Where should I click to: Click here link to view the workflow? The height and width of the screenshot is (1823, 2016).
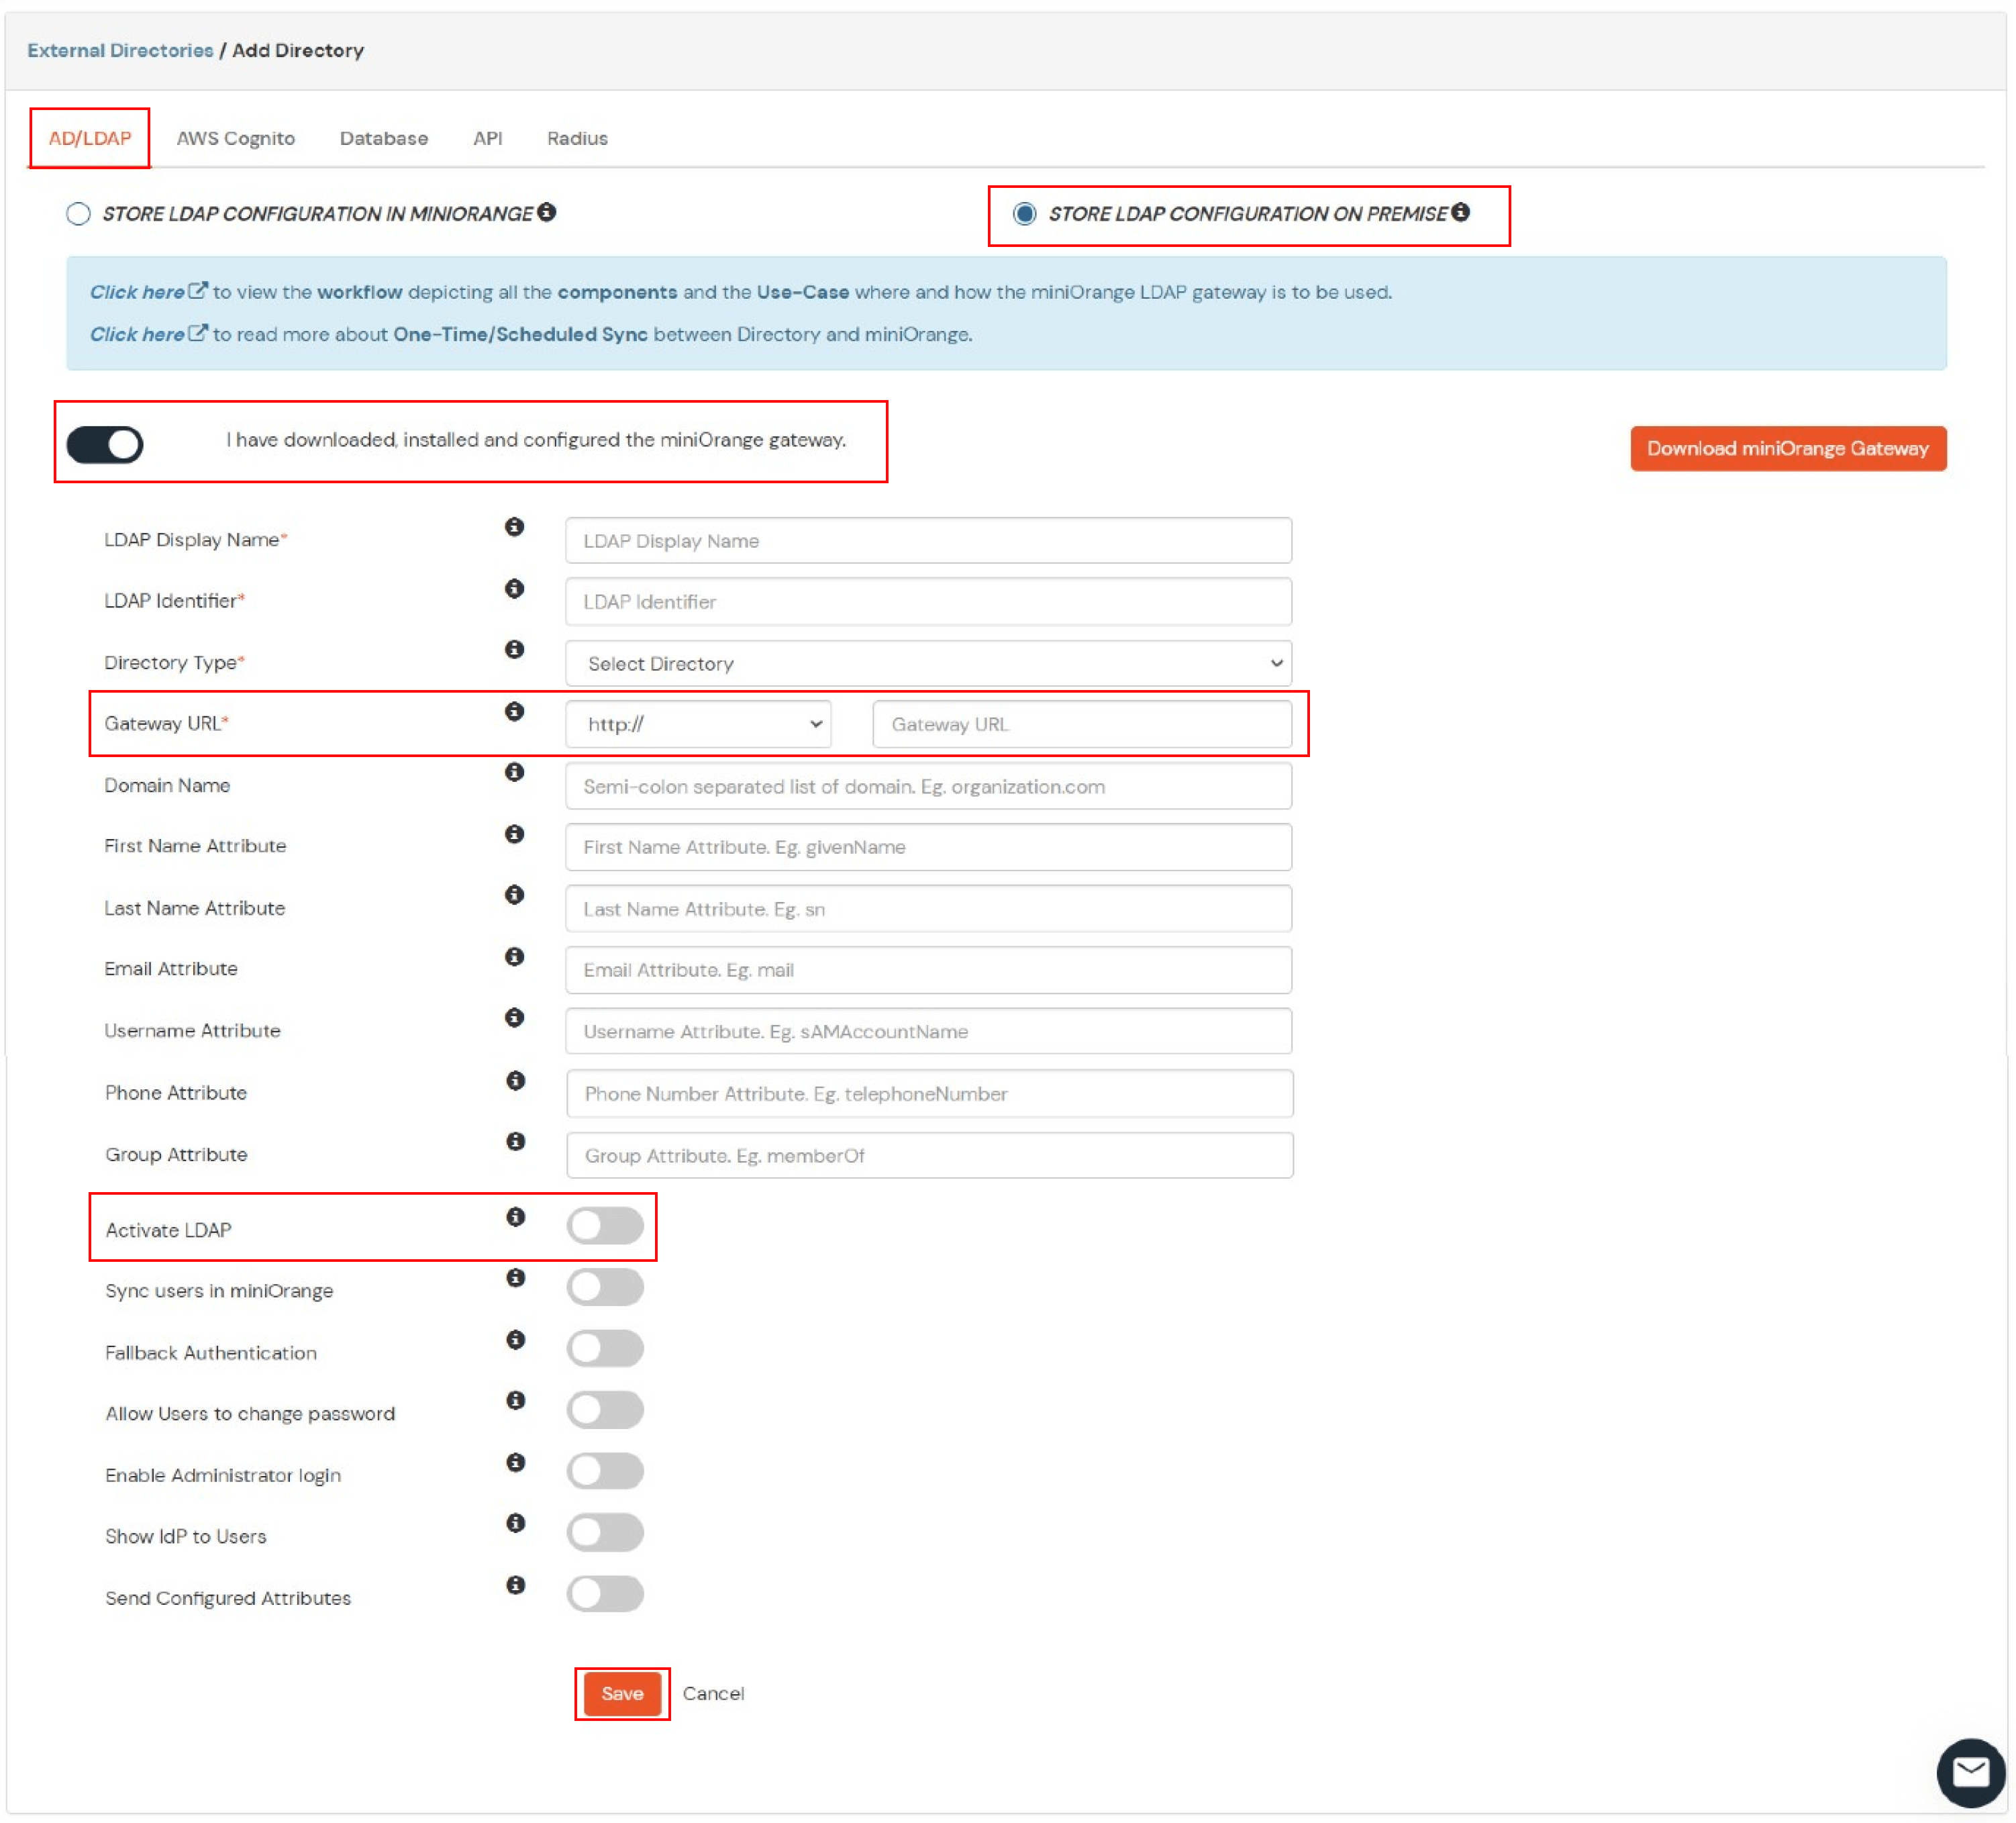[148, 292]
